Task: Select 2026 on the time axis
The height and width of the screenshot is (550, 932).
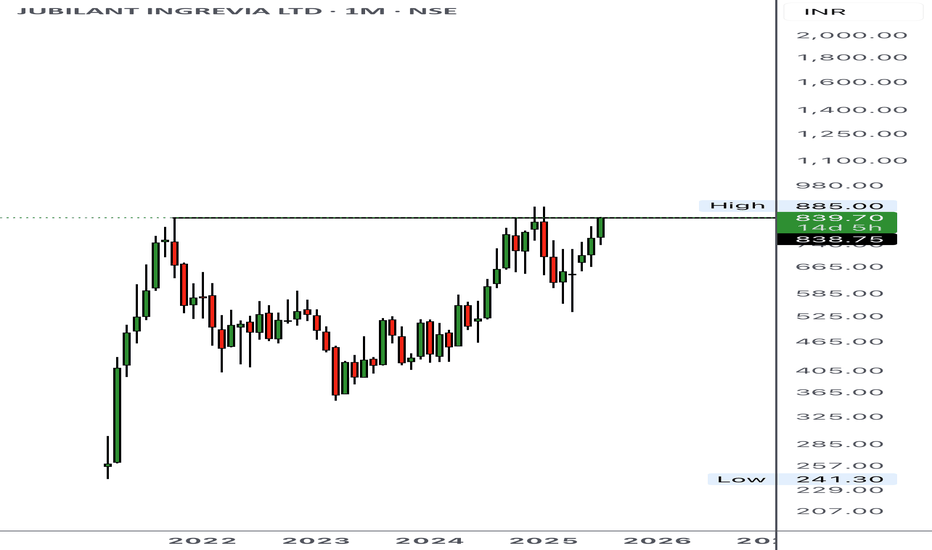Action: click(657, 541)
